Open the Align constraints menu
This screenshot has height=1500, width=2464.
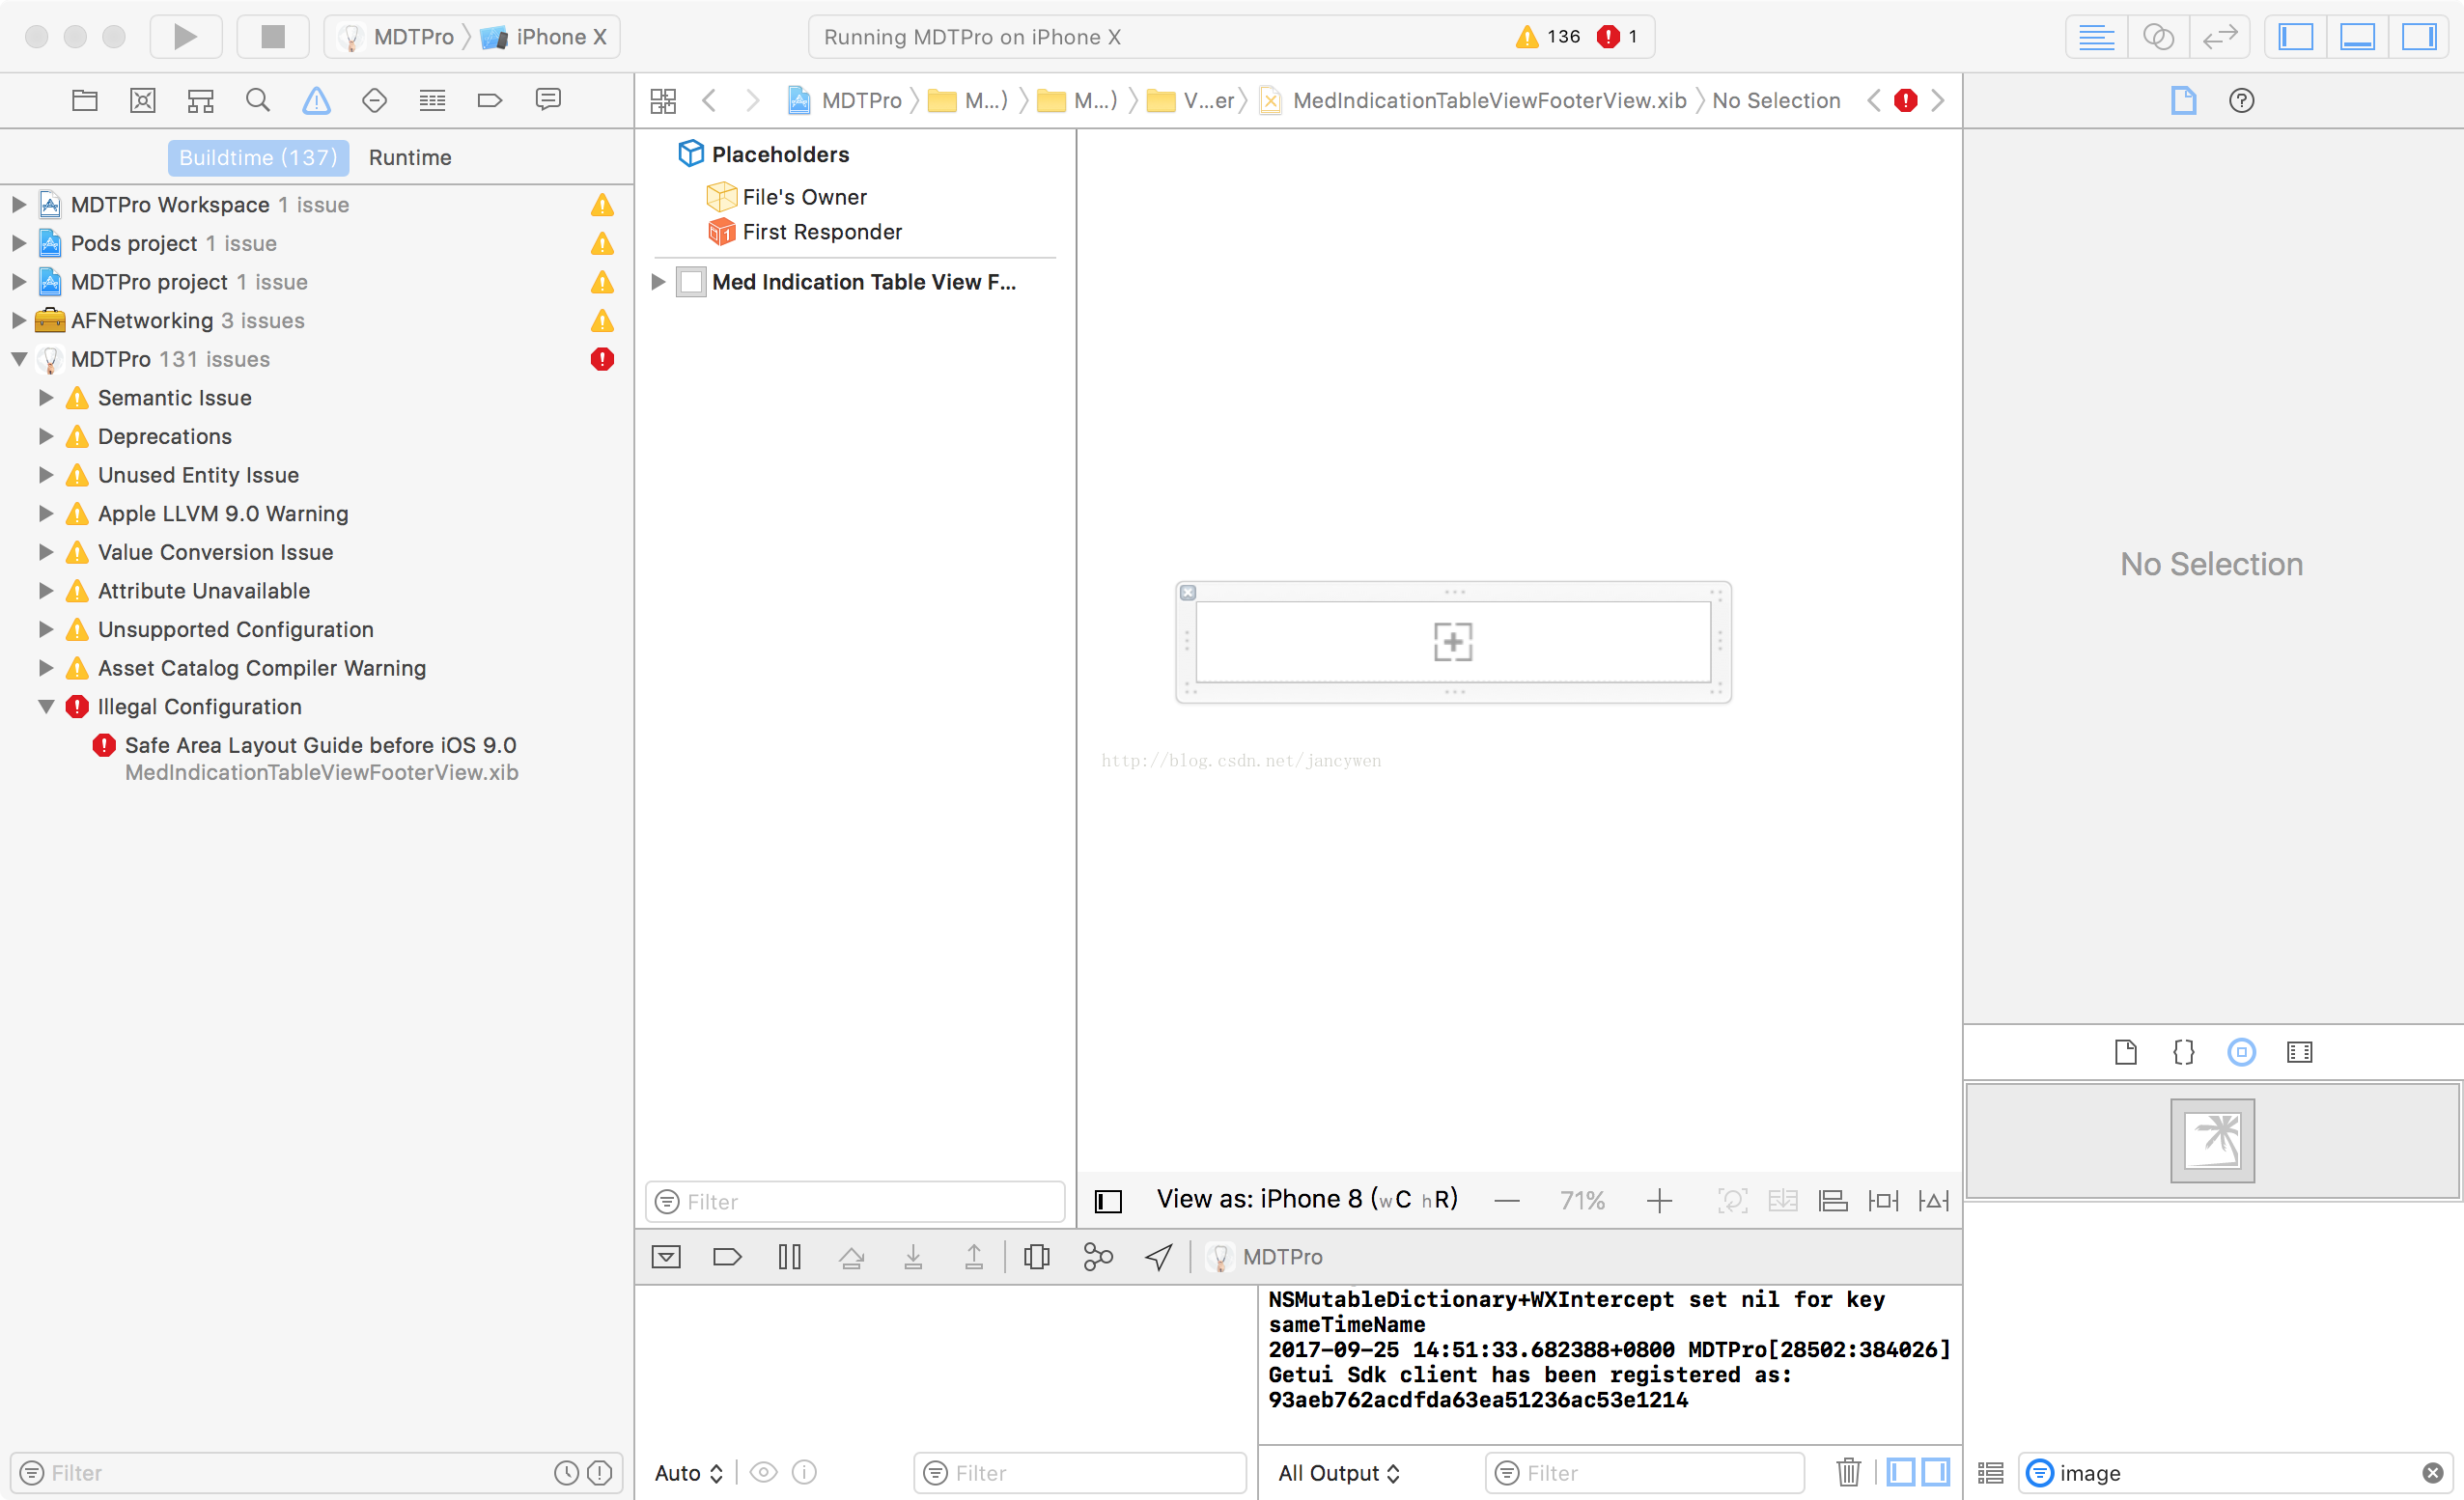point(1832,1200)
